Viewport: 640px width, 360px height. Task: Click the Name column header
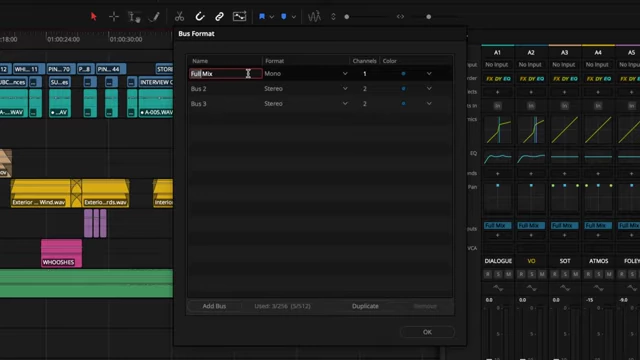200,61
